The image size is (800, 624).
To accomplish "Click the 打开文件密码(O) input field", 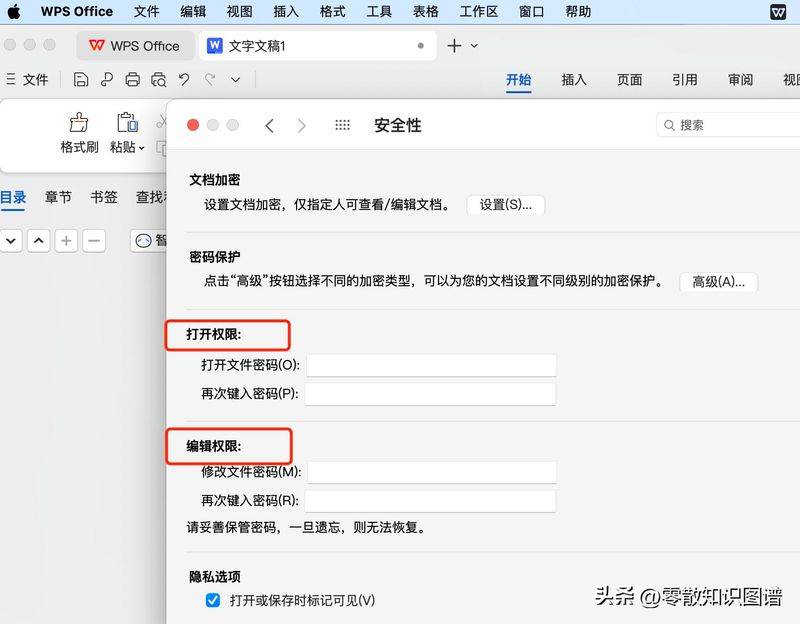I will click(x=430, y=365).
